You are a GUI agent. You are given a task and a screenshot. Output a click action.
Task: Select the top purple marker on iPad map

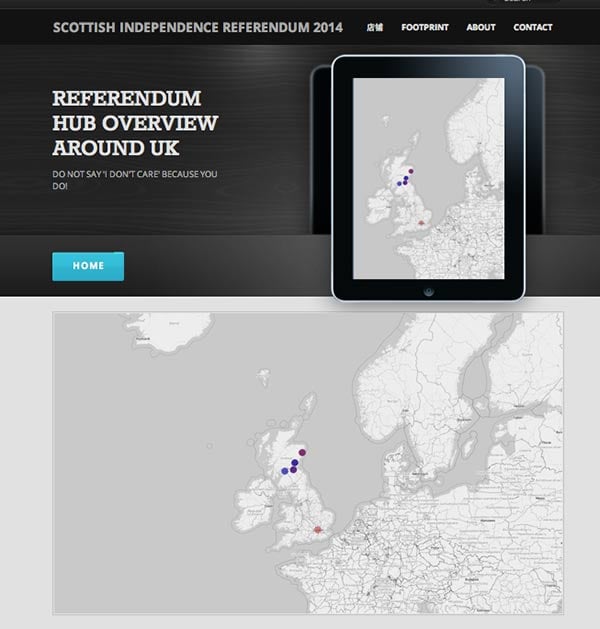pyautogui.click(x=410, y=172)
